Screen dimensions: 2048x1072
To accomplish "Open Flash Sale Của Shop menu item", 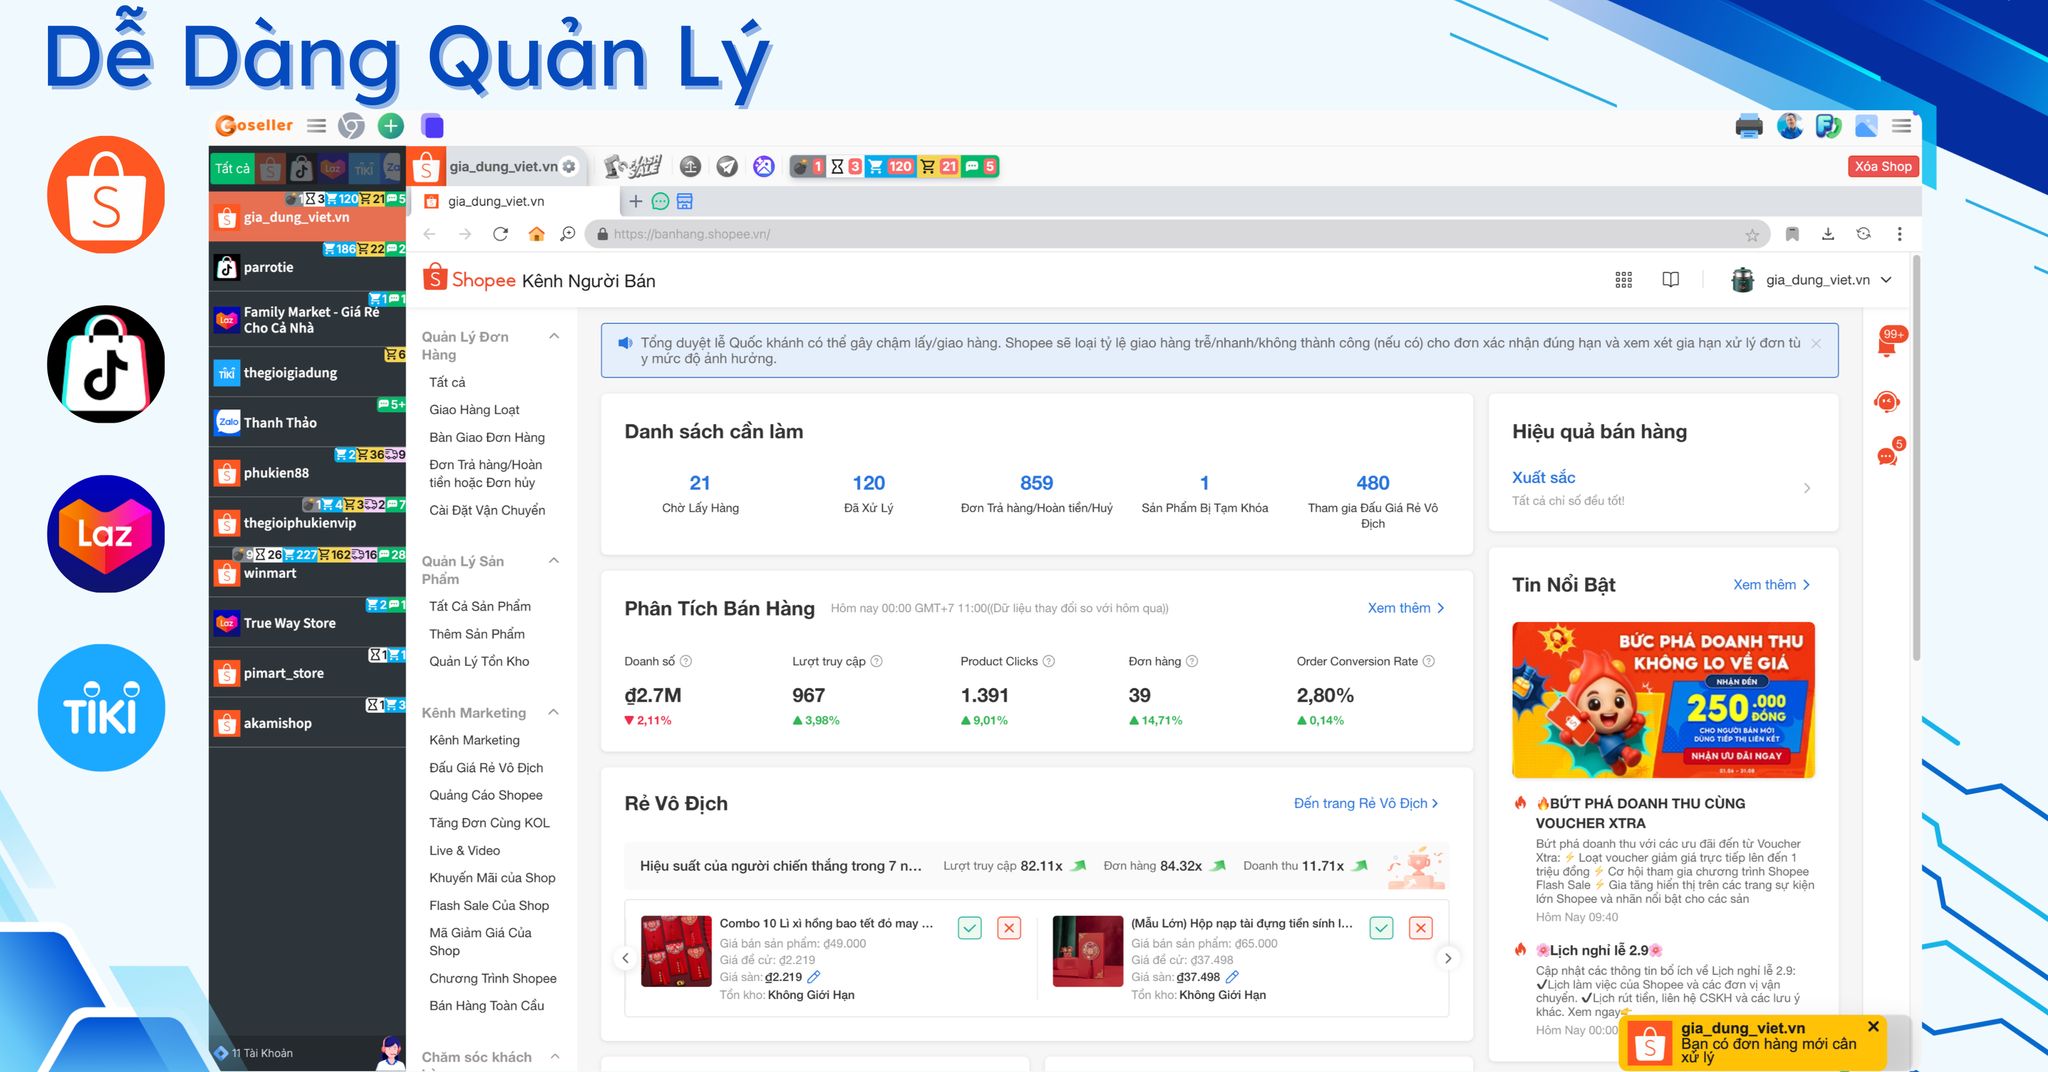I will pos(489,905).
